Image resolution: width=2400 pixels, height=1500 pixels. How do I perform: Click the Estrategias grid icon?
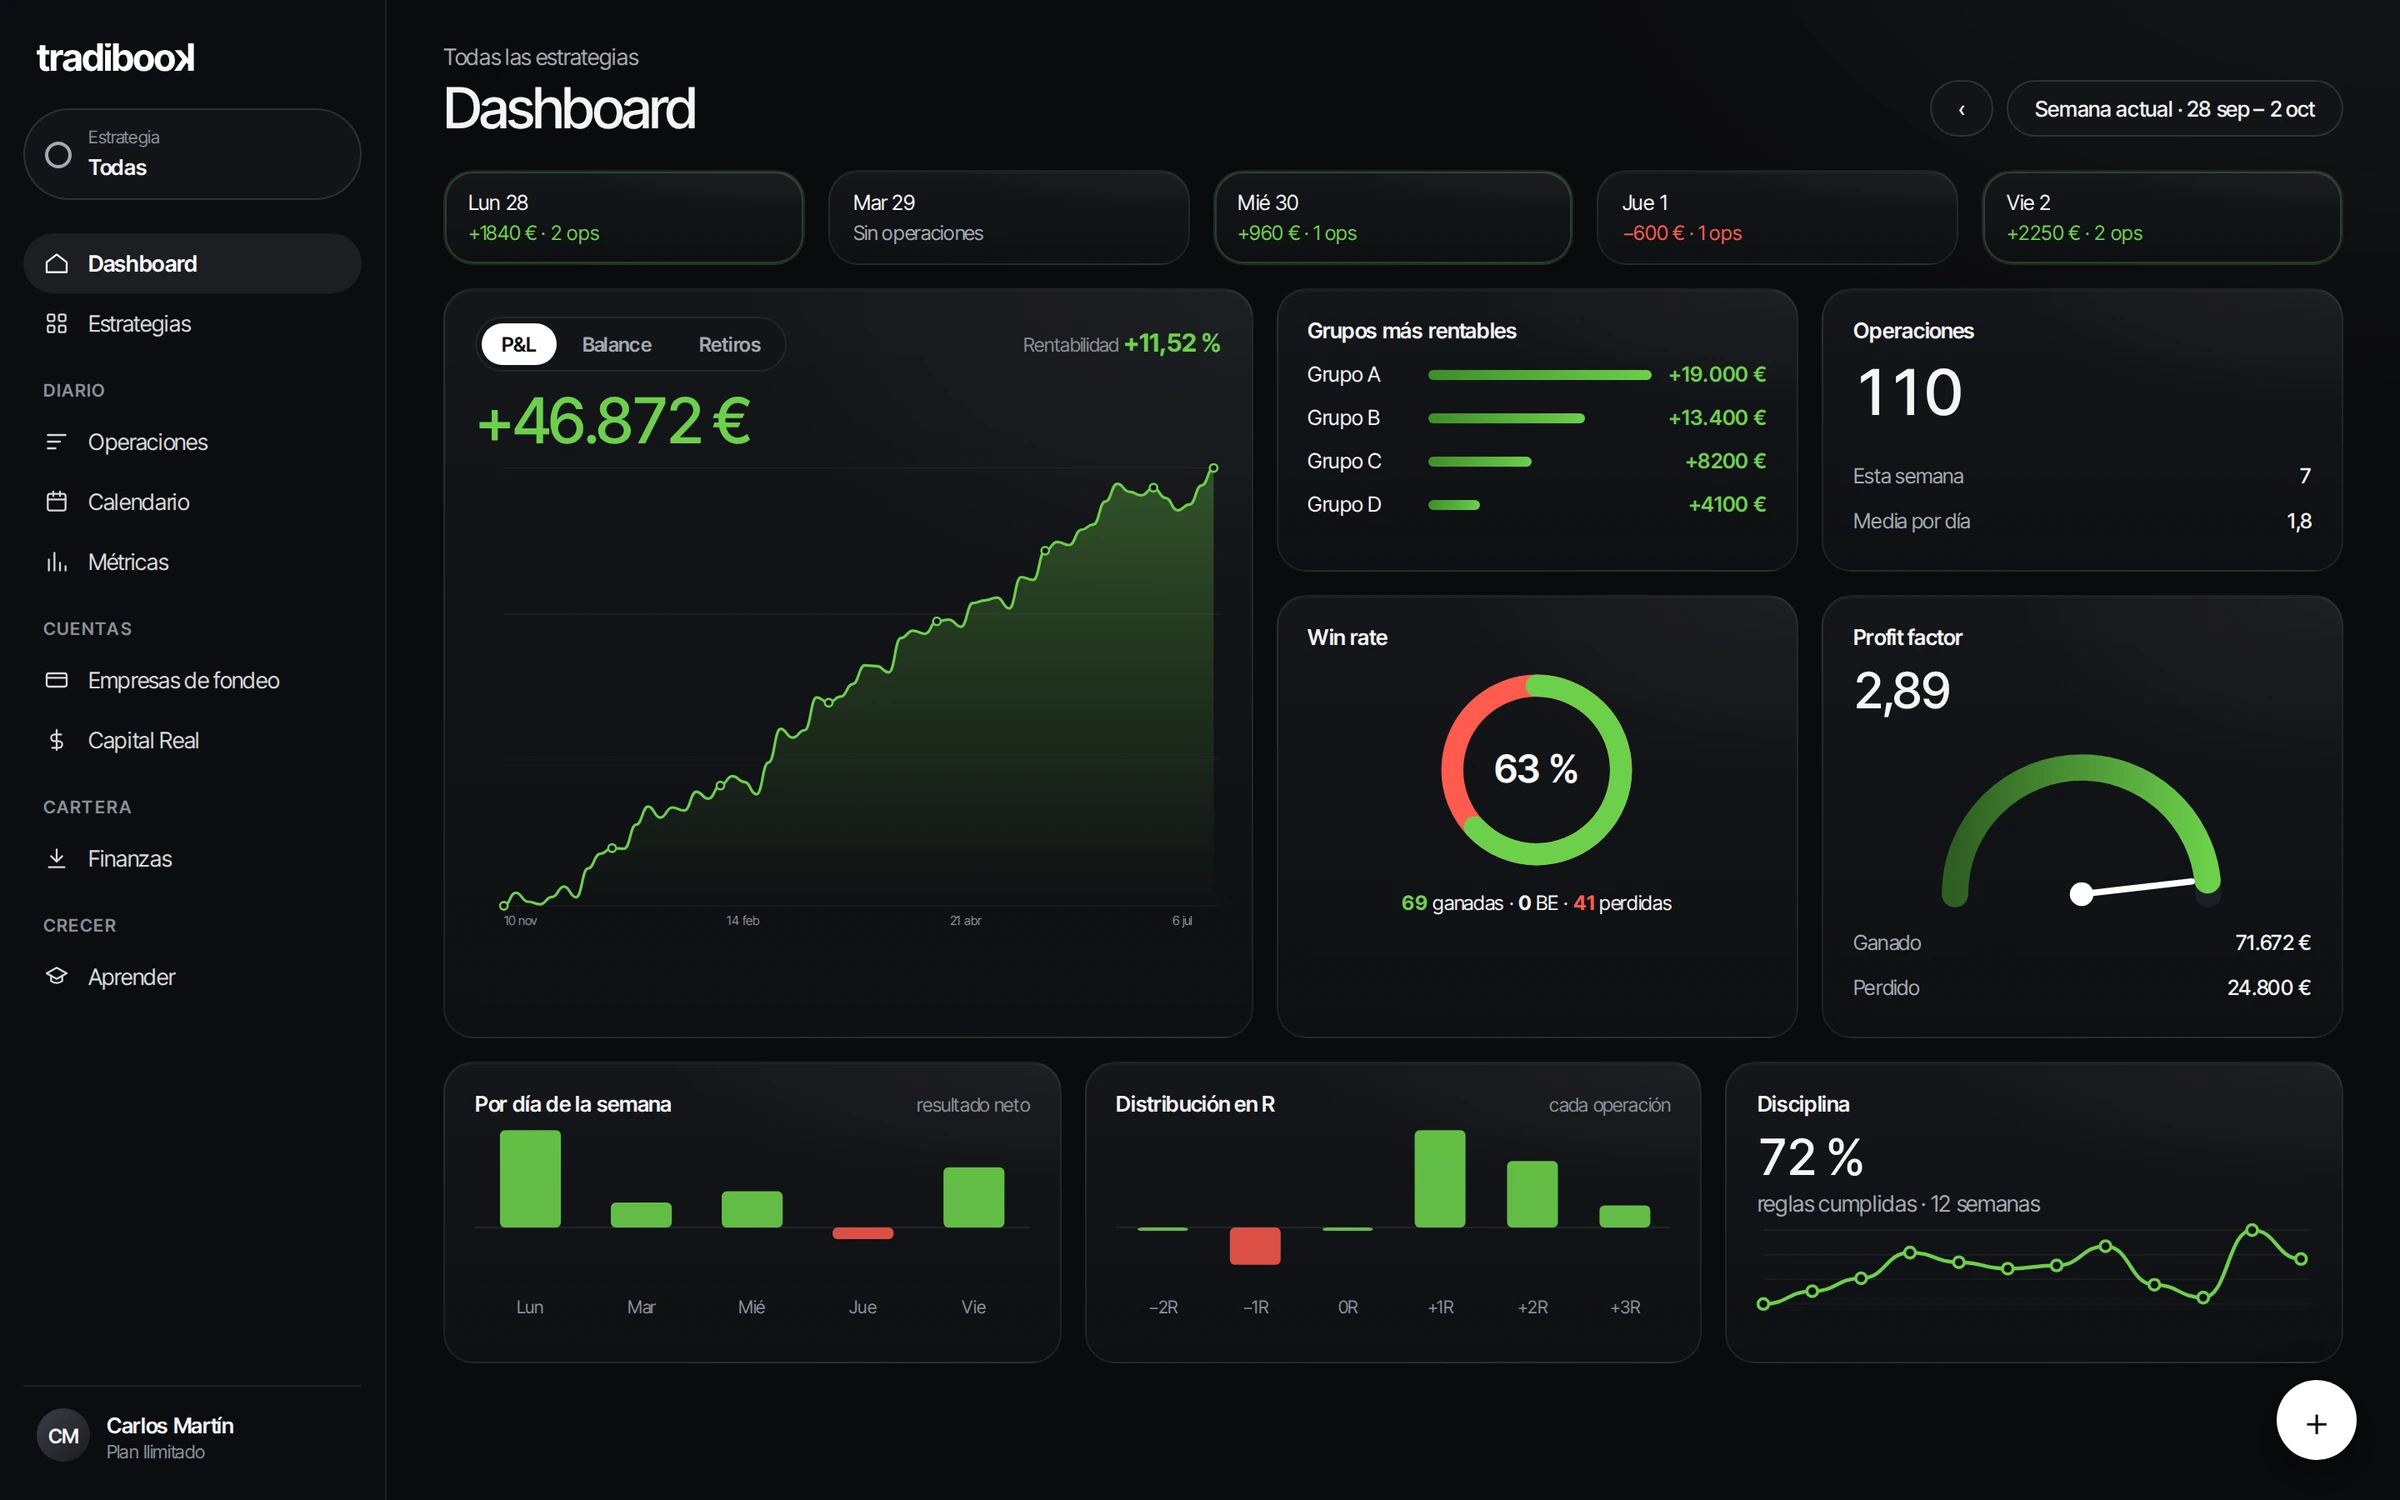57,323
